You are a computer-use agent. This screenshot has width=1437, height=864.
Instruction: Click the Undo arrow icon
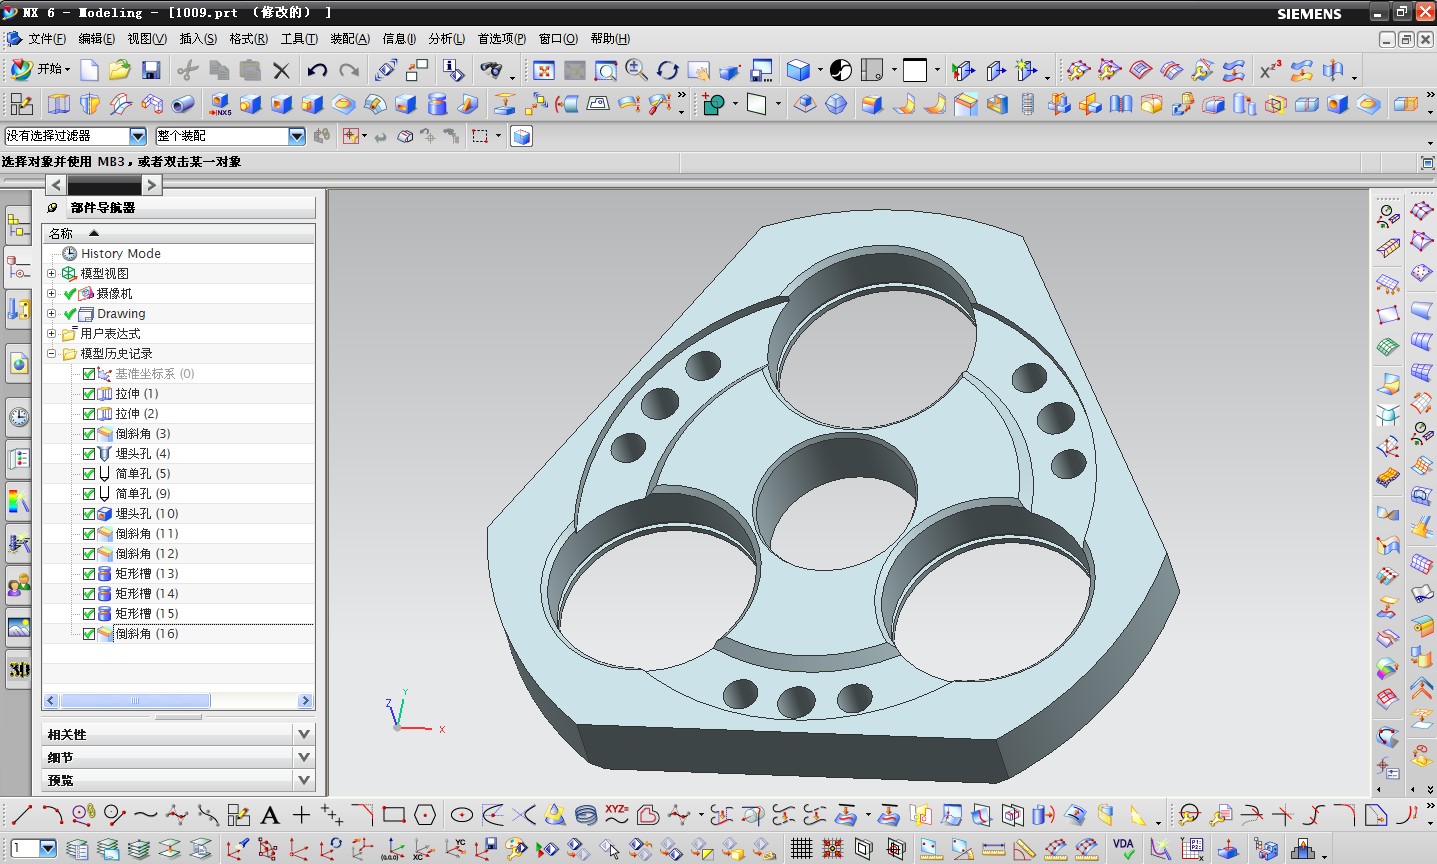[317, 70]
